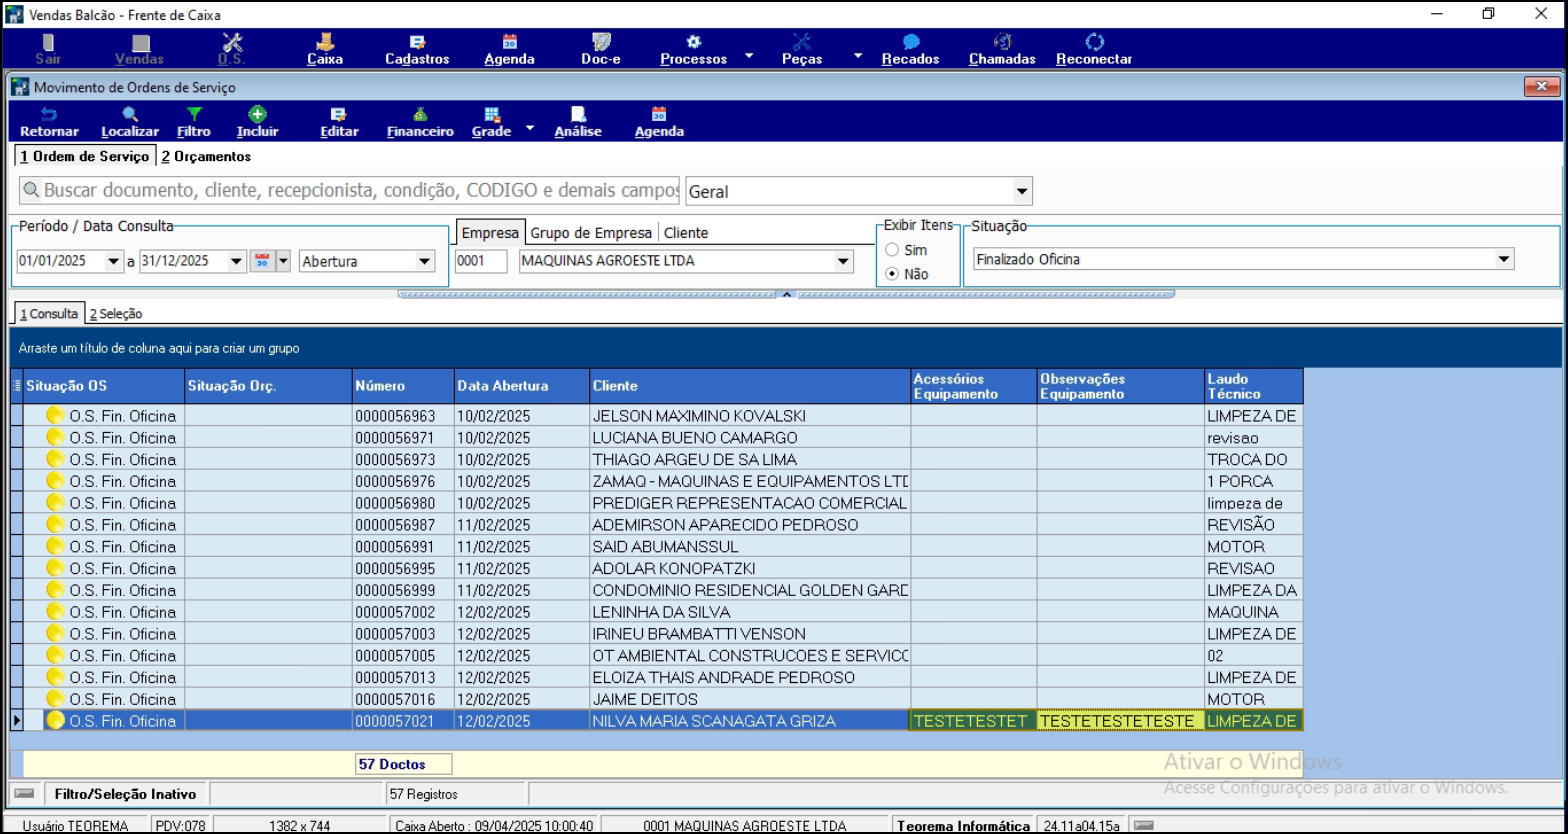Open the Financeiro icon

pyautogui.click(x=420, y=115)
